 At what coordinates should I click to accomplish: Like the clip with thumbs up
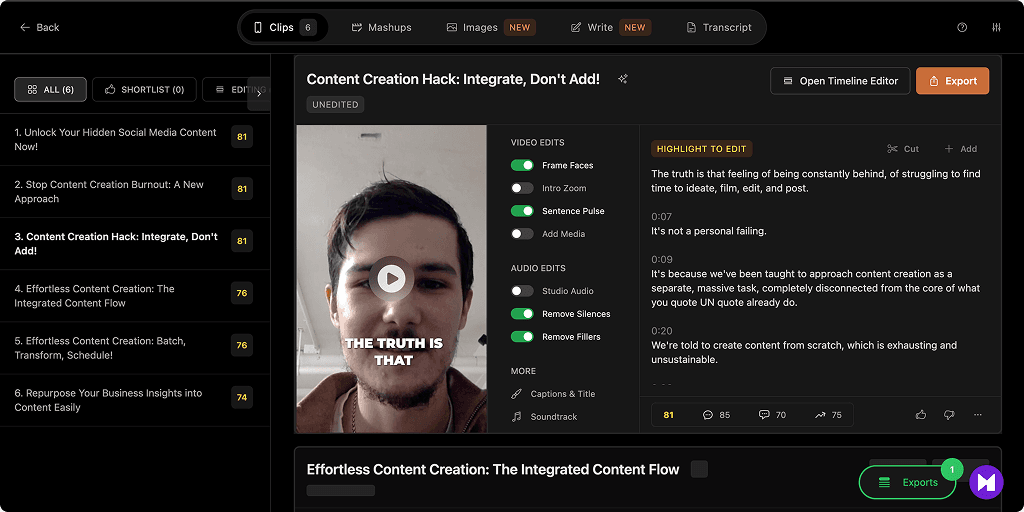point(921,414)
